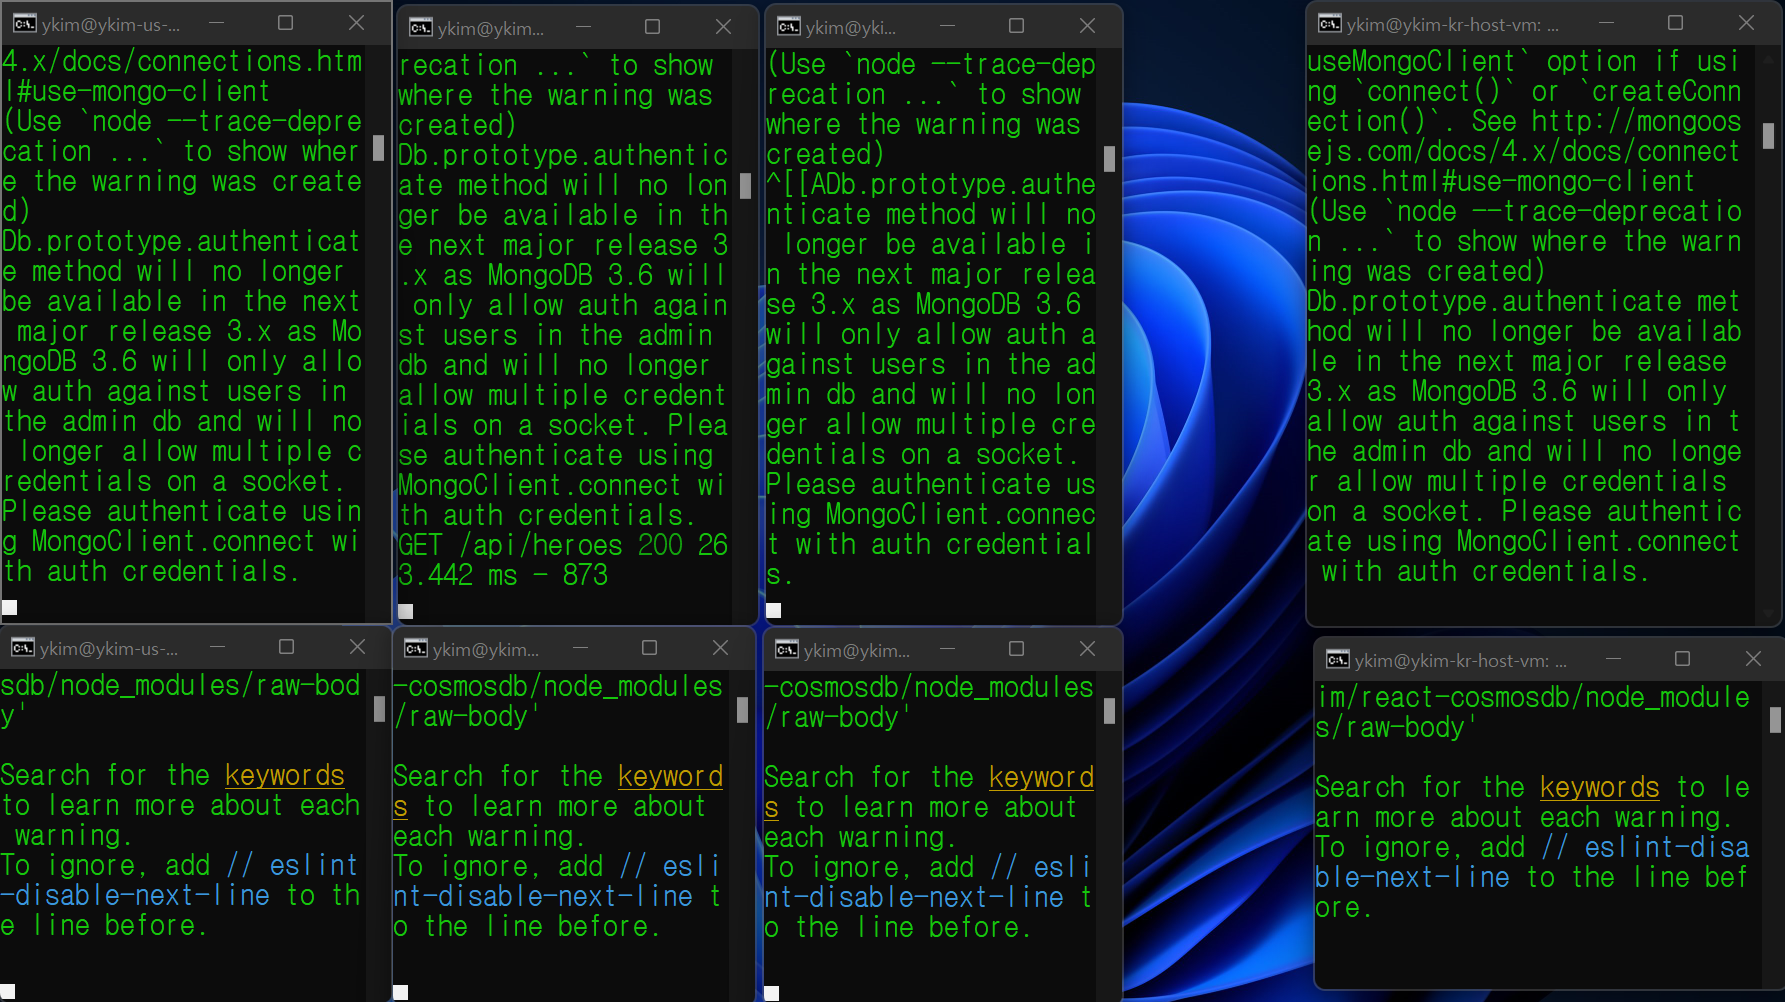
Task: Maximize the window starting with '4.x/docs/connections.htm'
Action: click(285, 23)
